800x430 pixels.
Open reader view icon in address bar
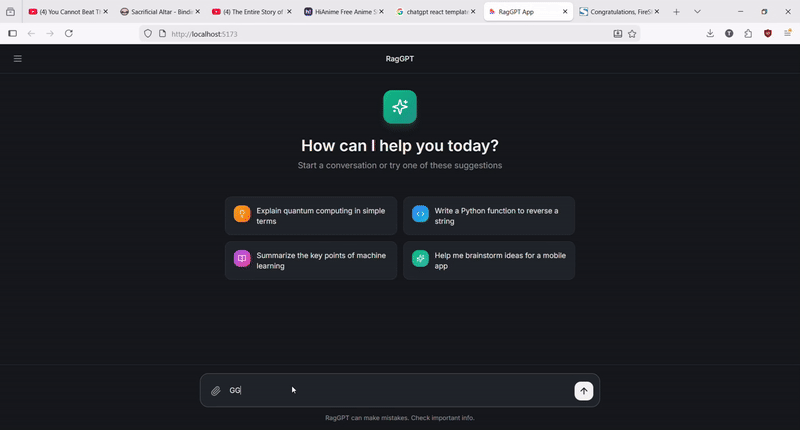617,34
